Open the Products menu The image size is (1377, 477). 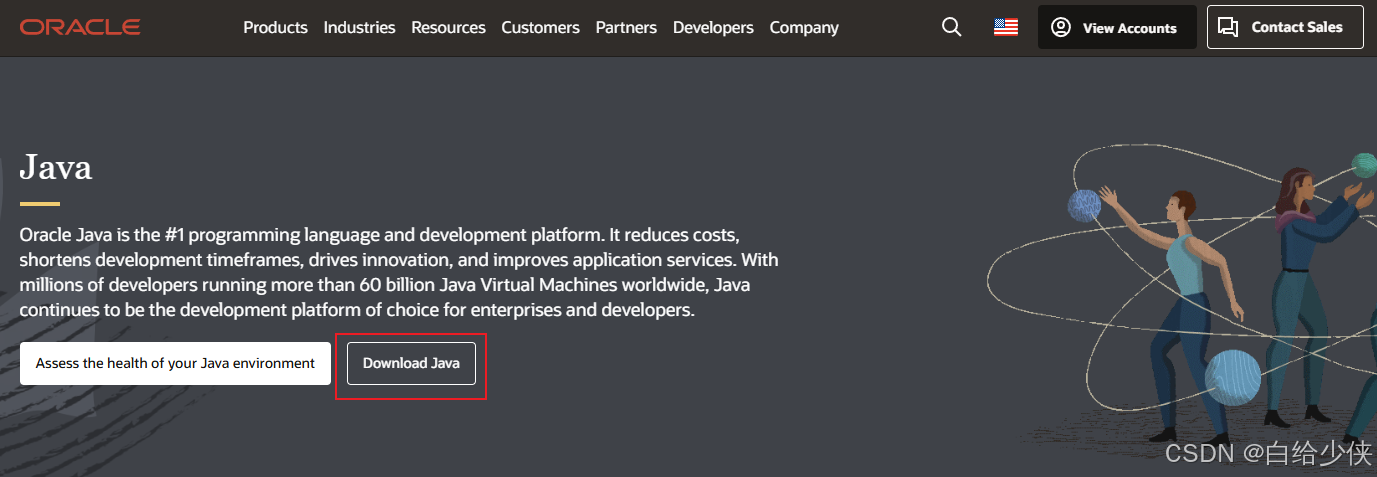[x=275, y=27]
